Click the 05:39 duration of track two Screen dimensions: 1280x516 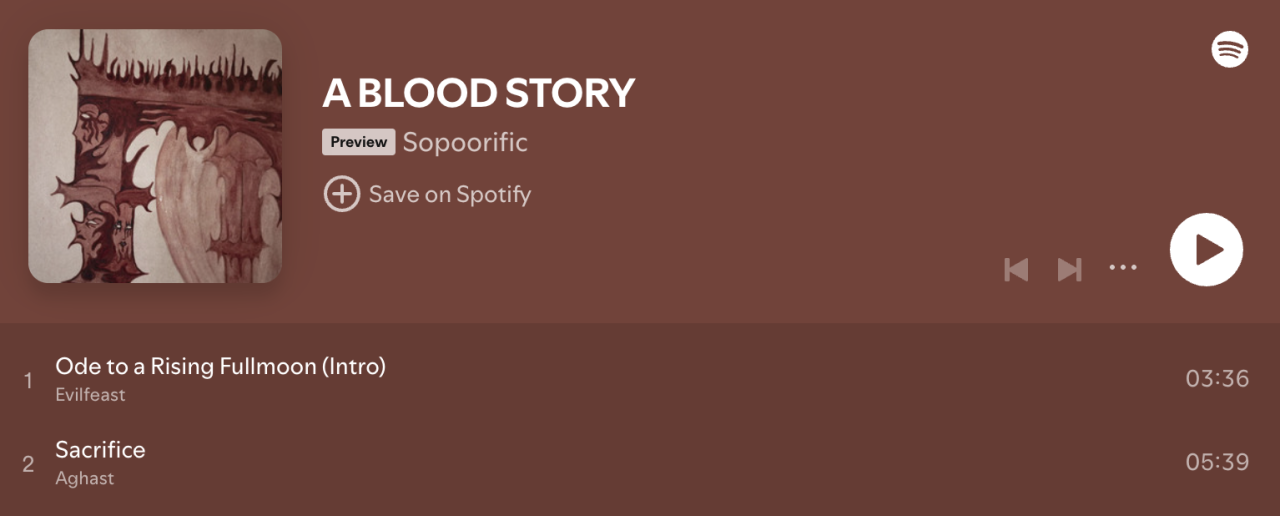1216,462
